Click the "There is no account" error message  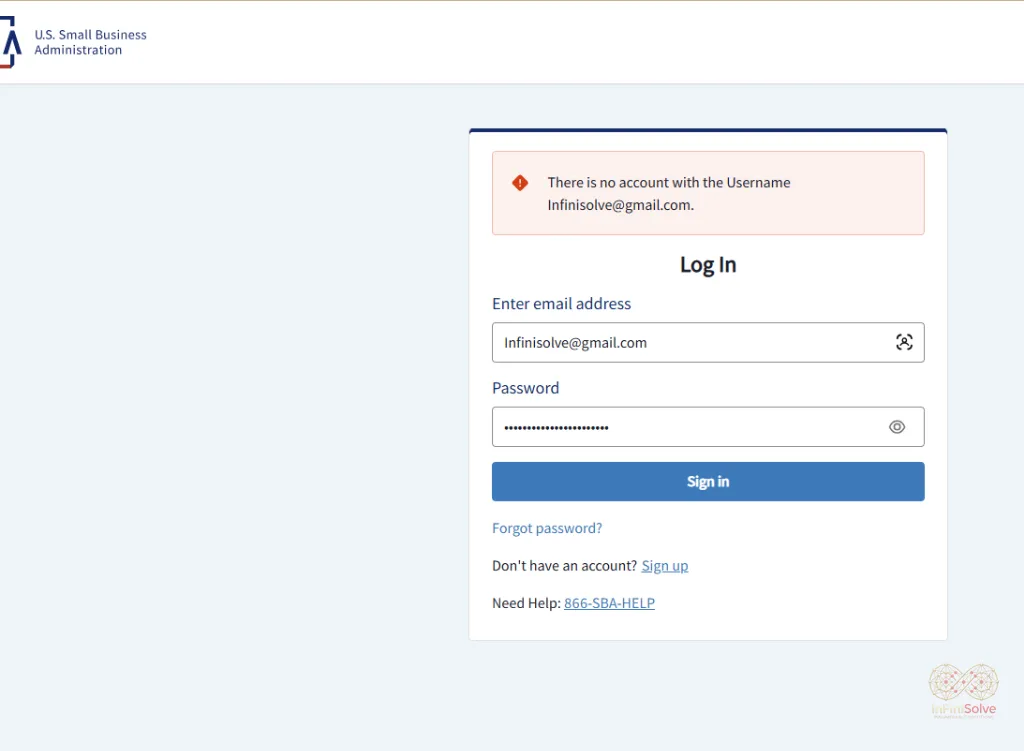point(669,194)
